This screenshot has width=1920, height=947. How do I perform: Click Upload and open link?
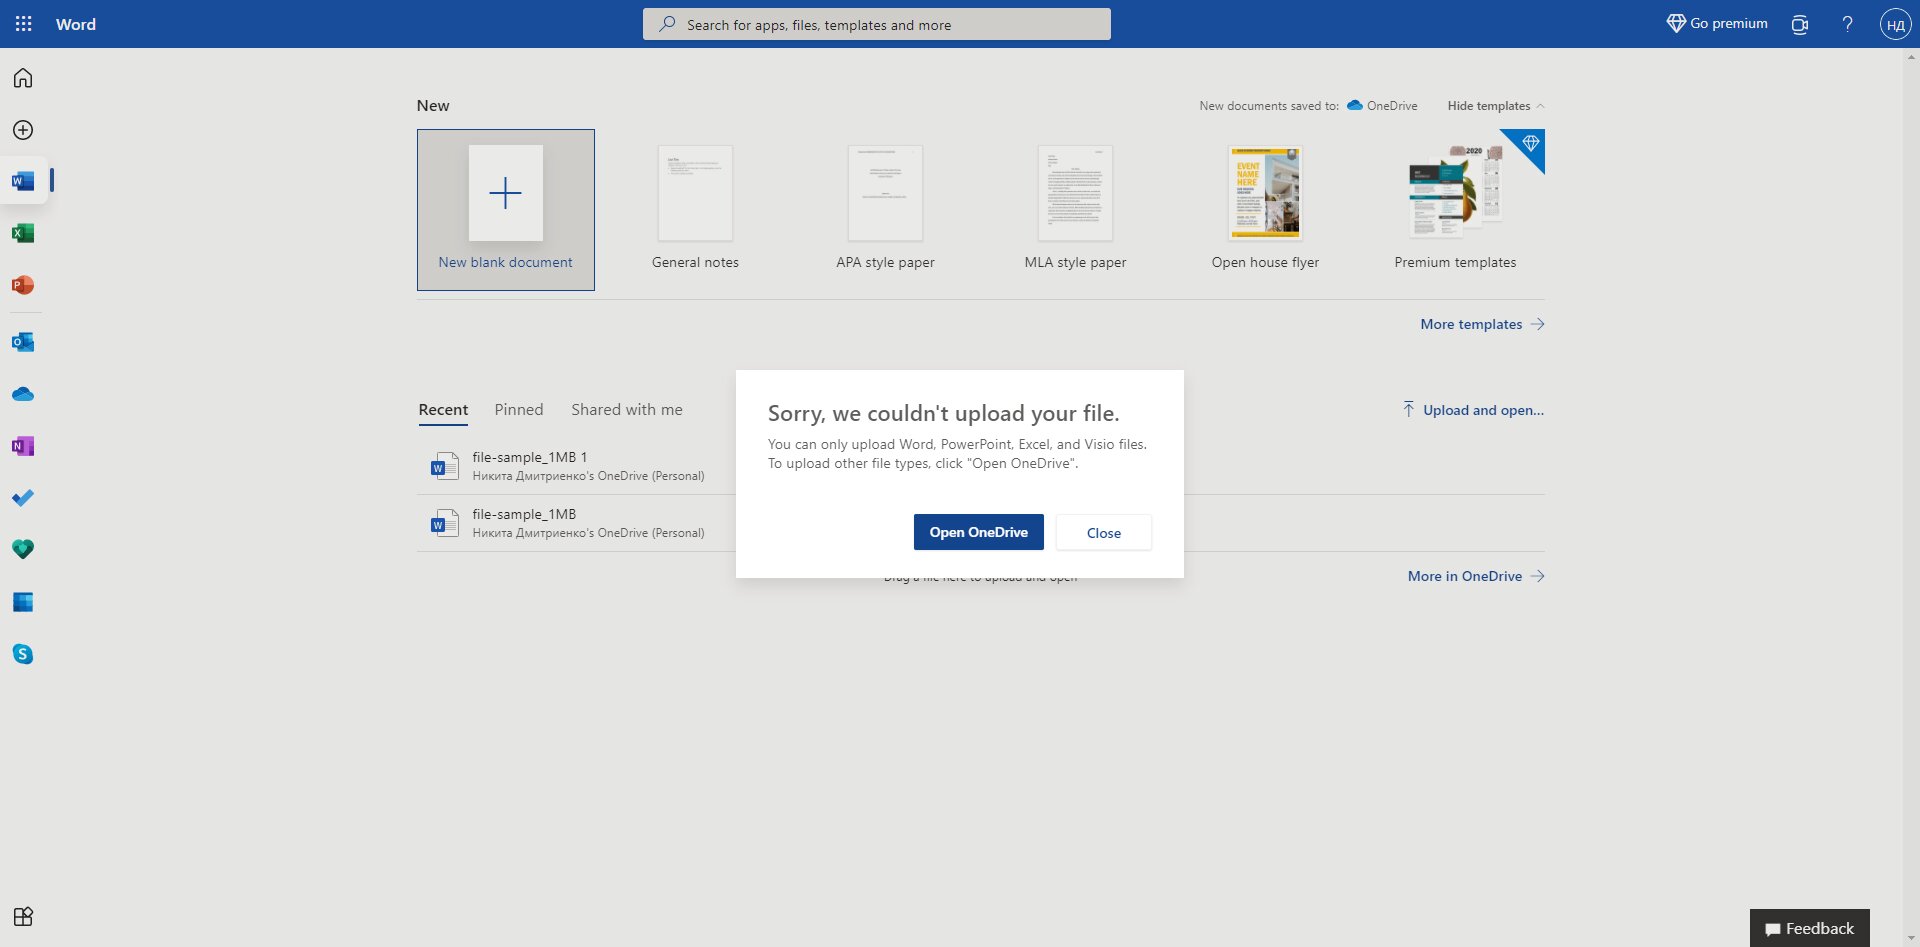point(1473,410)
